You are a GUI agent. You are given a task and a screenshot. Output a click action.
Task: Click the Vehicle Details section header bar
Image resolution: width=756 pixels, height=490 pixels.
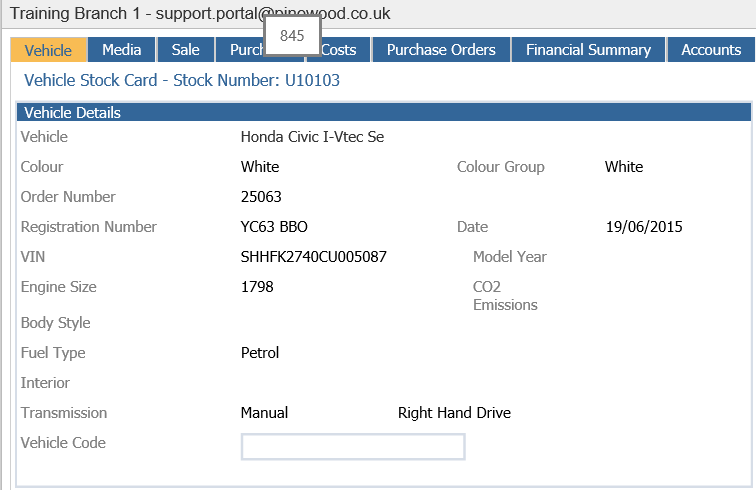[384, 112]
